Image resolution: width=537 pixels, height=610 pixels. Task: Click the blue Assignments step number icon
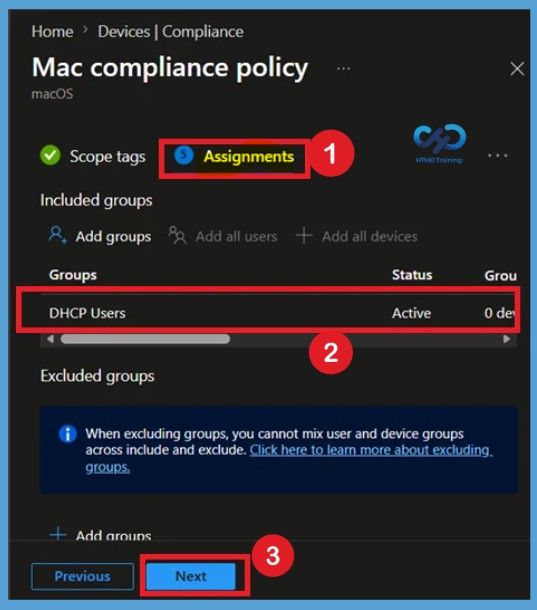pyautogui.click(x=184, y=155)
